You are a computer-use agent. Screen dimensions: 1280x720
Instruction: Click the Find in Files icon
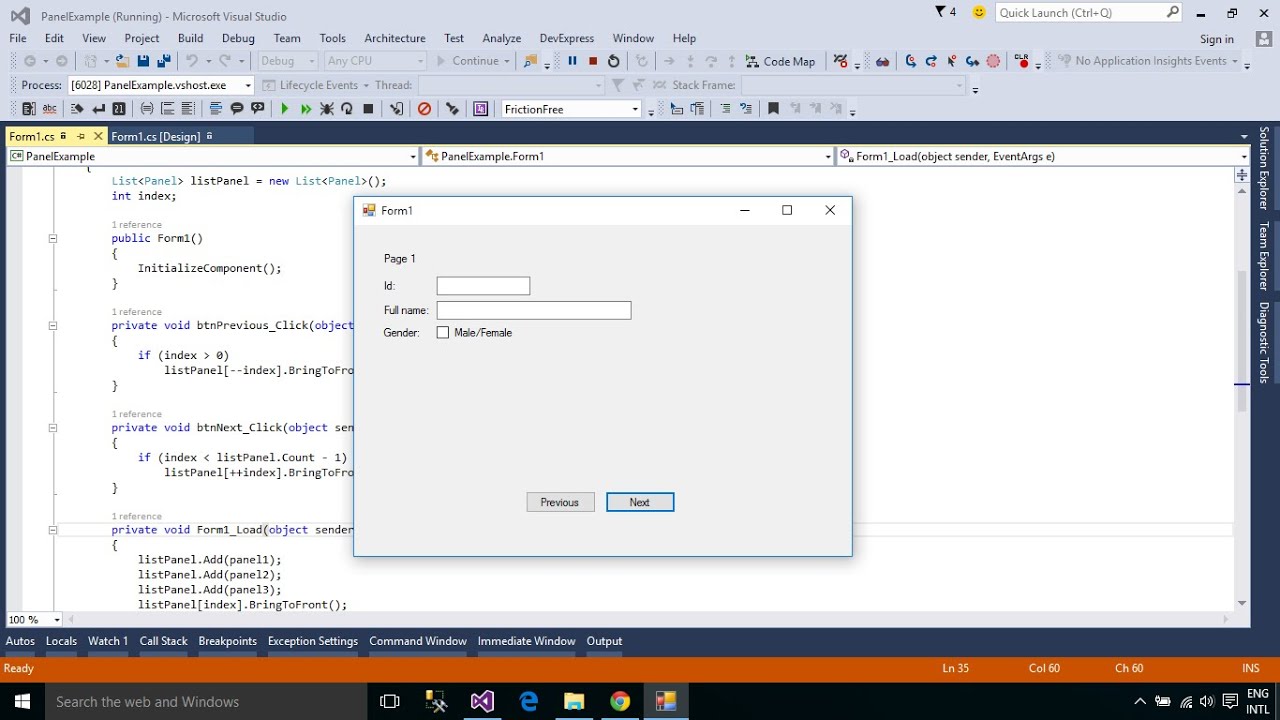pos(530,61)
